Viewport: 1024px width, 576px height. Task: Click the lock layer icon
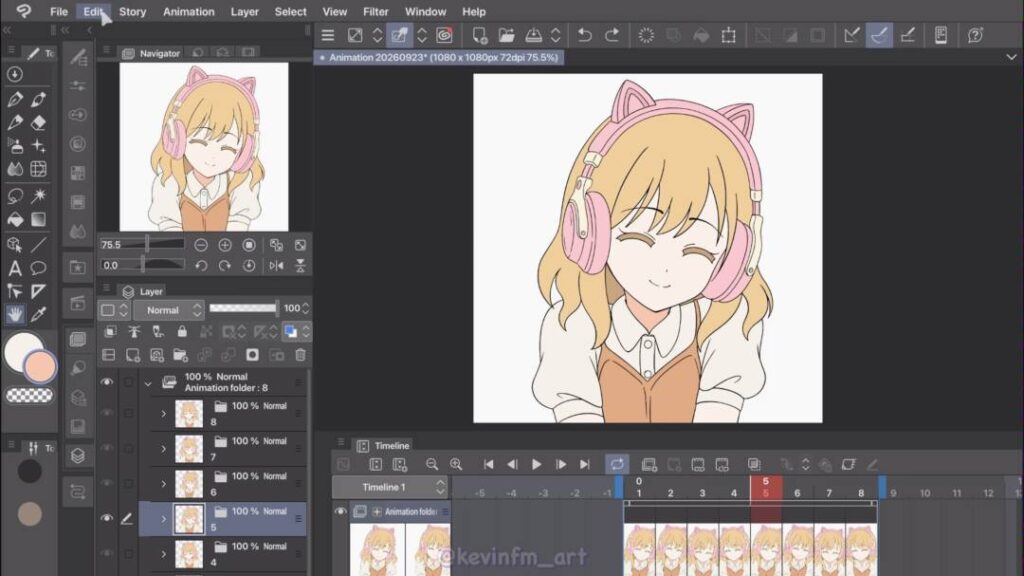tap(182, 332)
